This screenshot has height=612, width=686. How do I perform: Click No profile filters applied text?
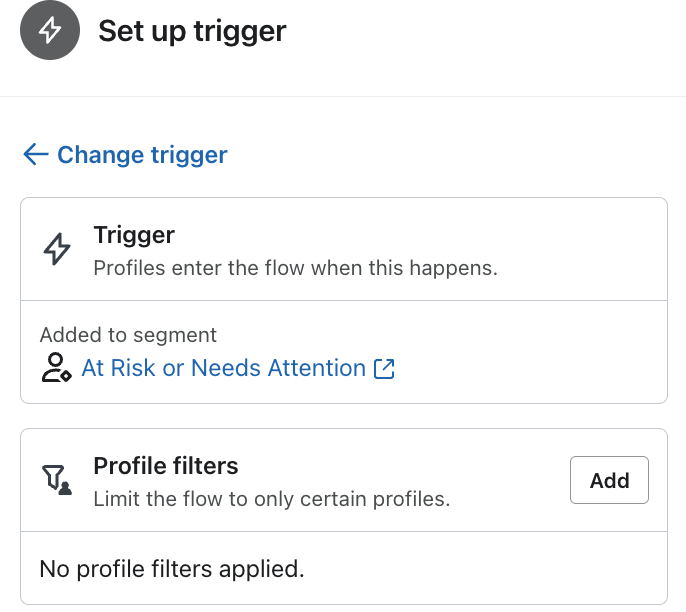pos(171,570)
